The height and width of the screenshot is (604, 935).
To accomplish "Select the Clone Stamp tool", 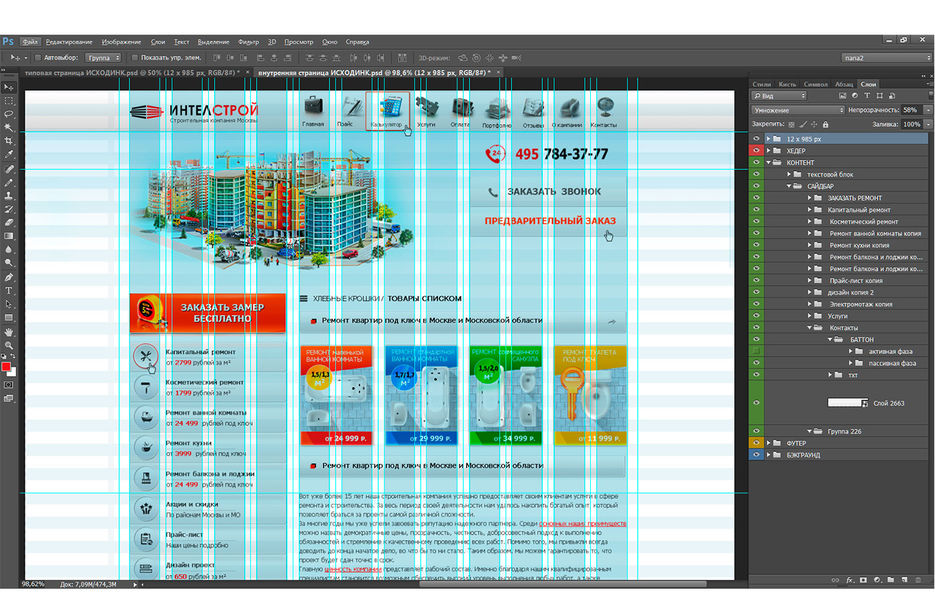I will click(8, 196).
